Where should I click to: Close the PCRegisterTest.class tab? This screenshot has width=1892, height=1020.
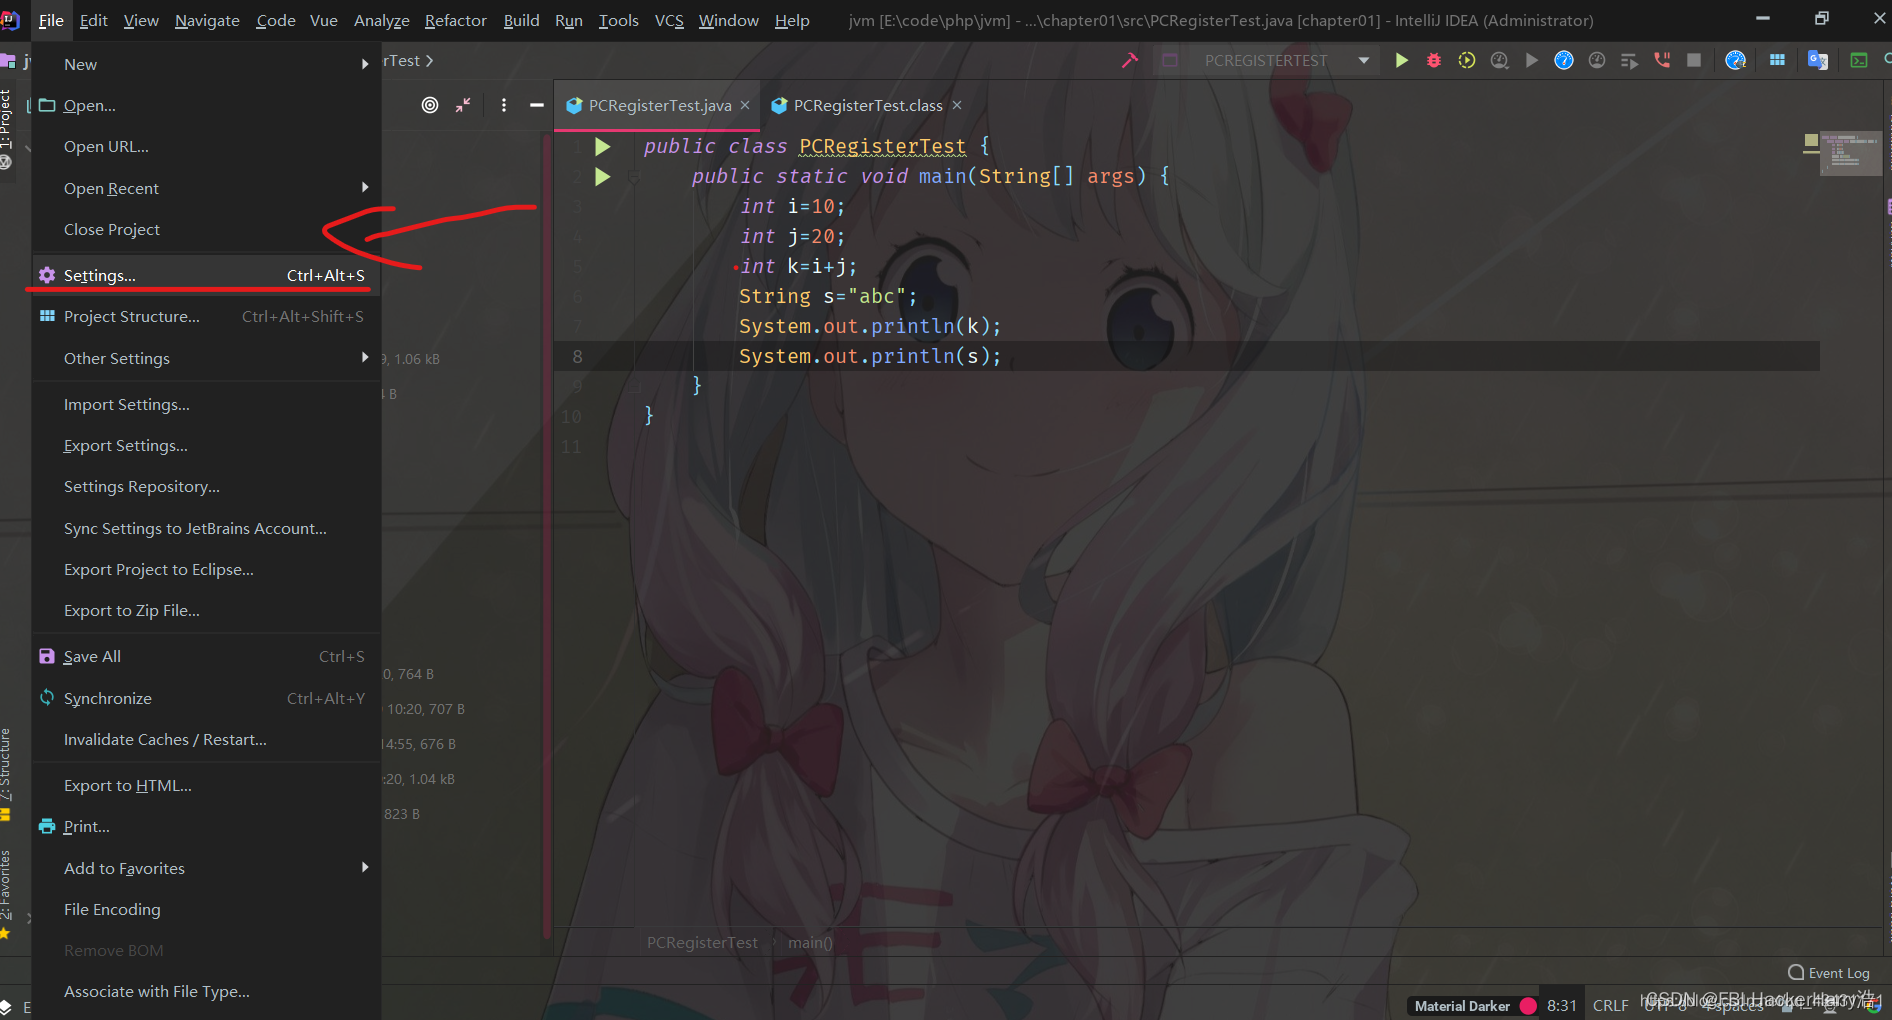[957, 105]
